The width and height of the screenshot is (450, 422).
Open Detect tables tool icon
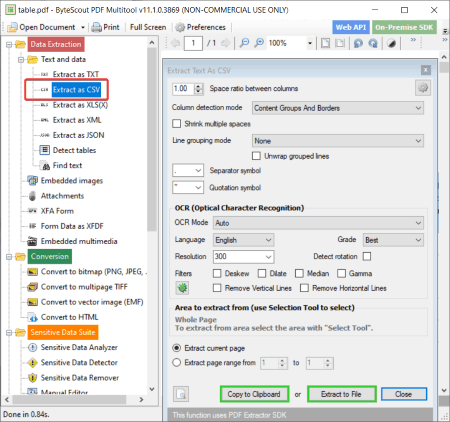pyautogui.click(x=44, y=150)
